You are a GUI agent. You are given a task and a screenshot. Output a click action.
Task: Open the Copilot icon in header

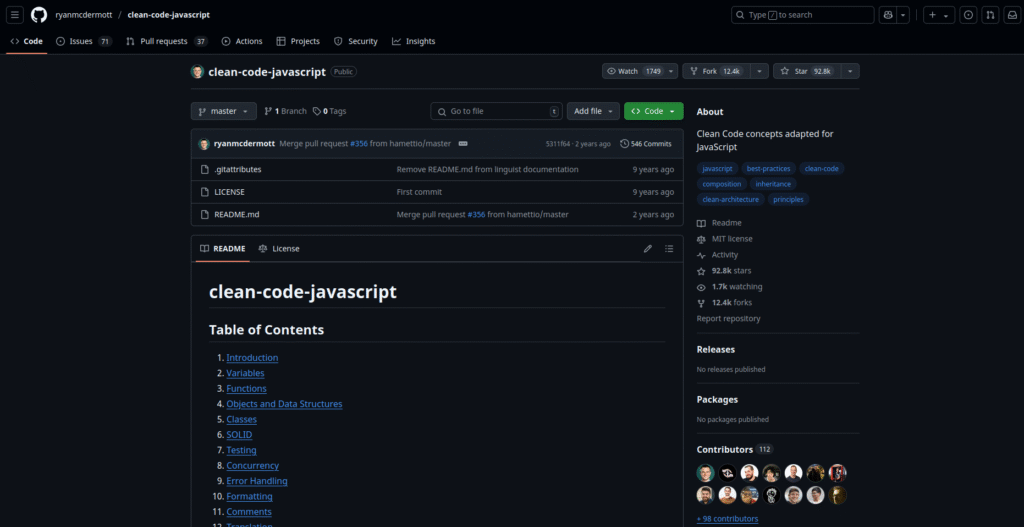coord(888,15)
